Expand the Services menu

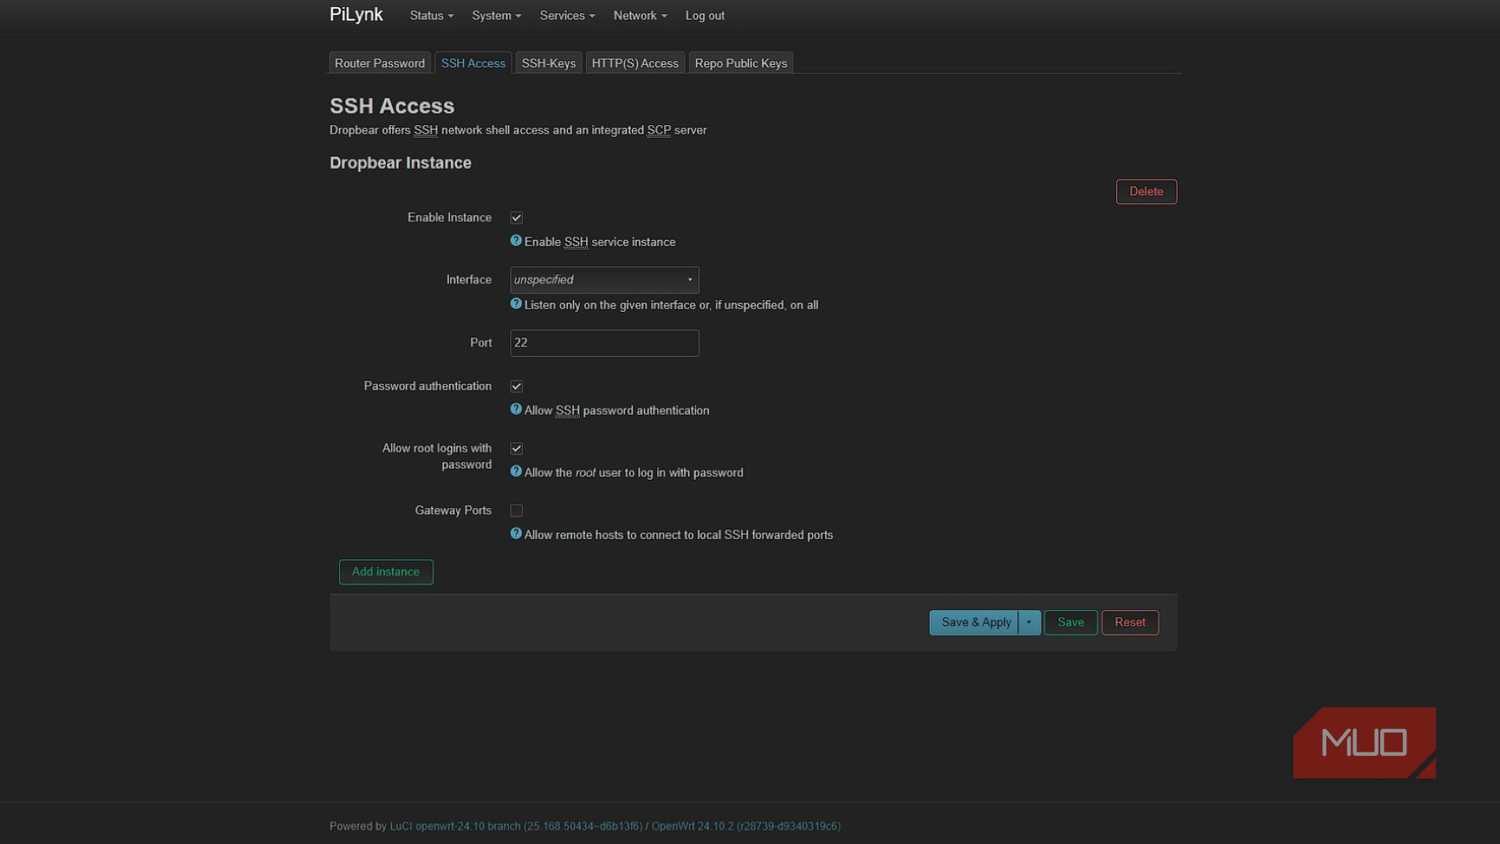click(567, 16)
